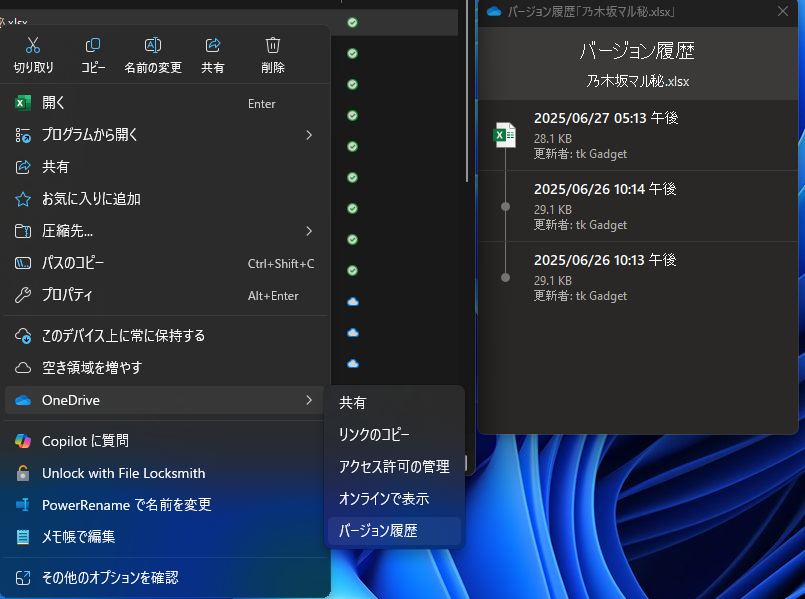Choose このデバイス上に常に保持する
This screenshot has height=599, width=805.
(x=165, y=336)
